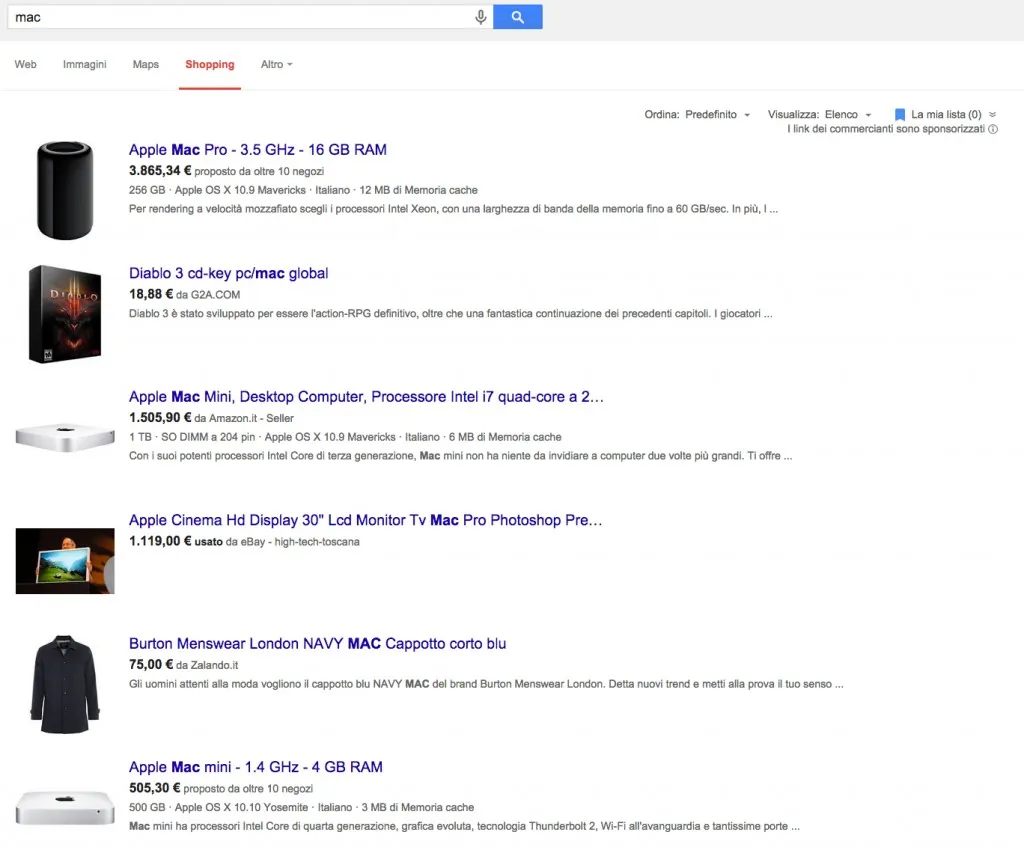Click the Mac Pro cylinder product image
The height and width of the screenshot is (856, 1024).
coord(65,189)
